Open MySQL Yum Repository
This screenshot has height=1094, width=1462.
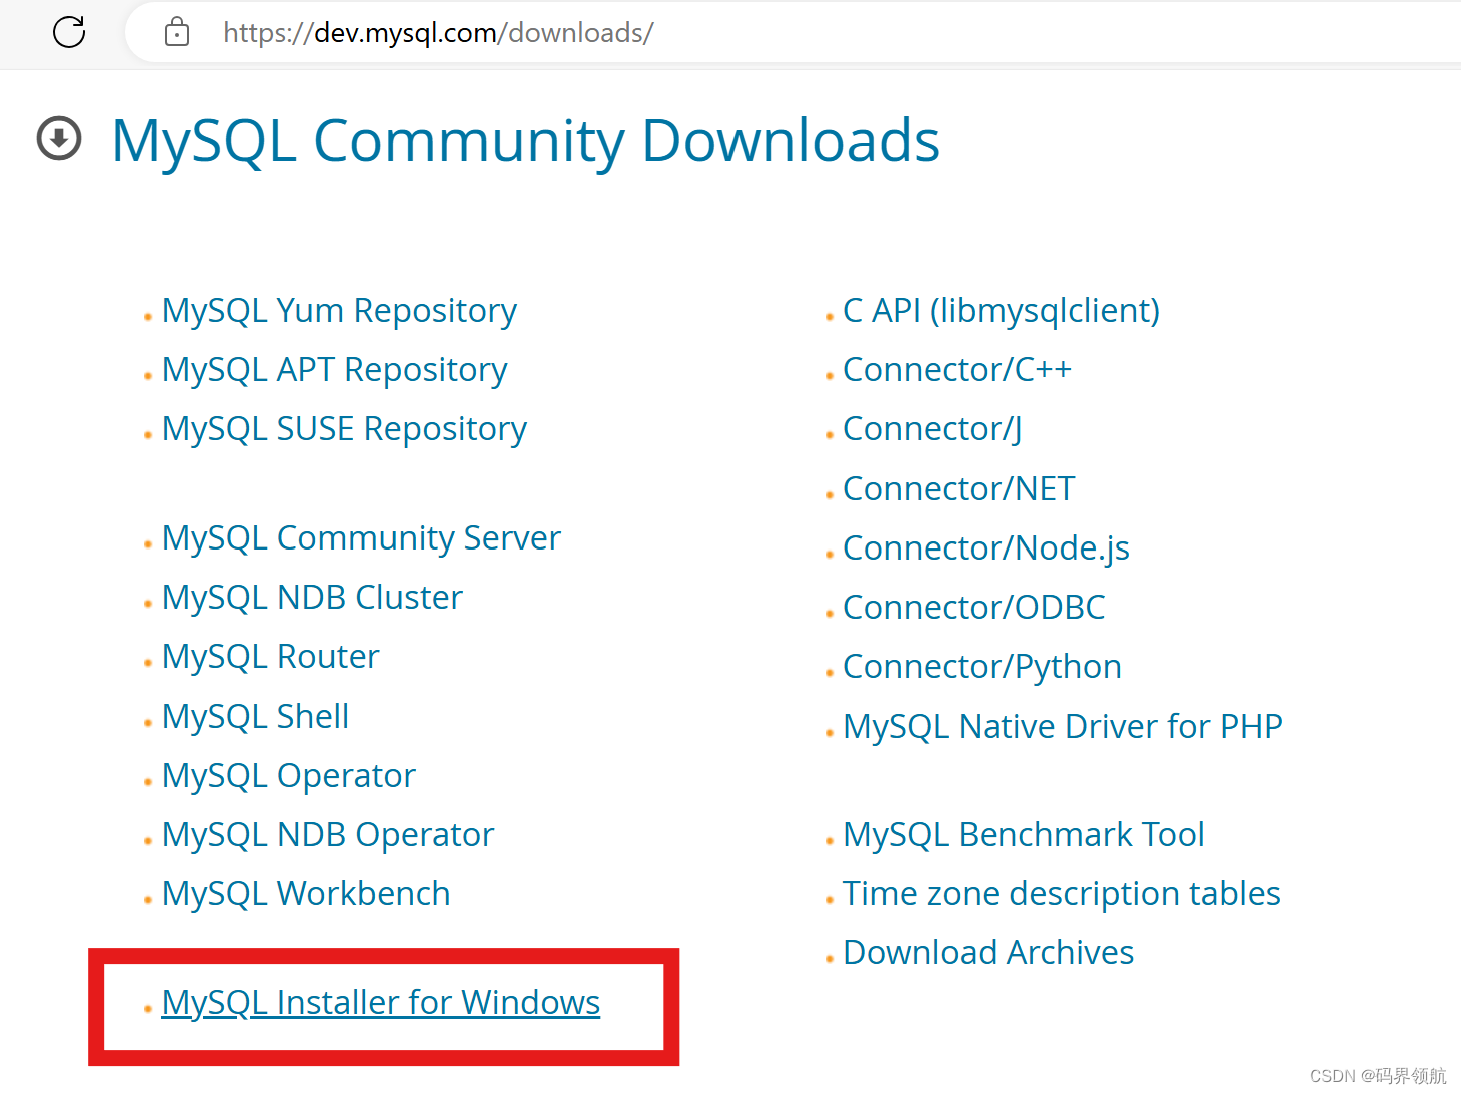339,311
